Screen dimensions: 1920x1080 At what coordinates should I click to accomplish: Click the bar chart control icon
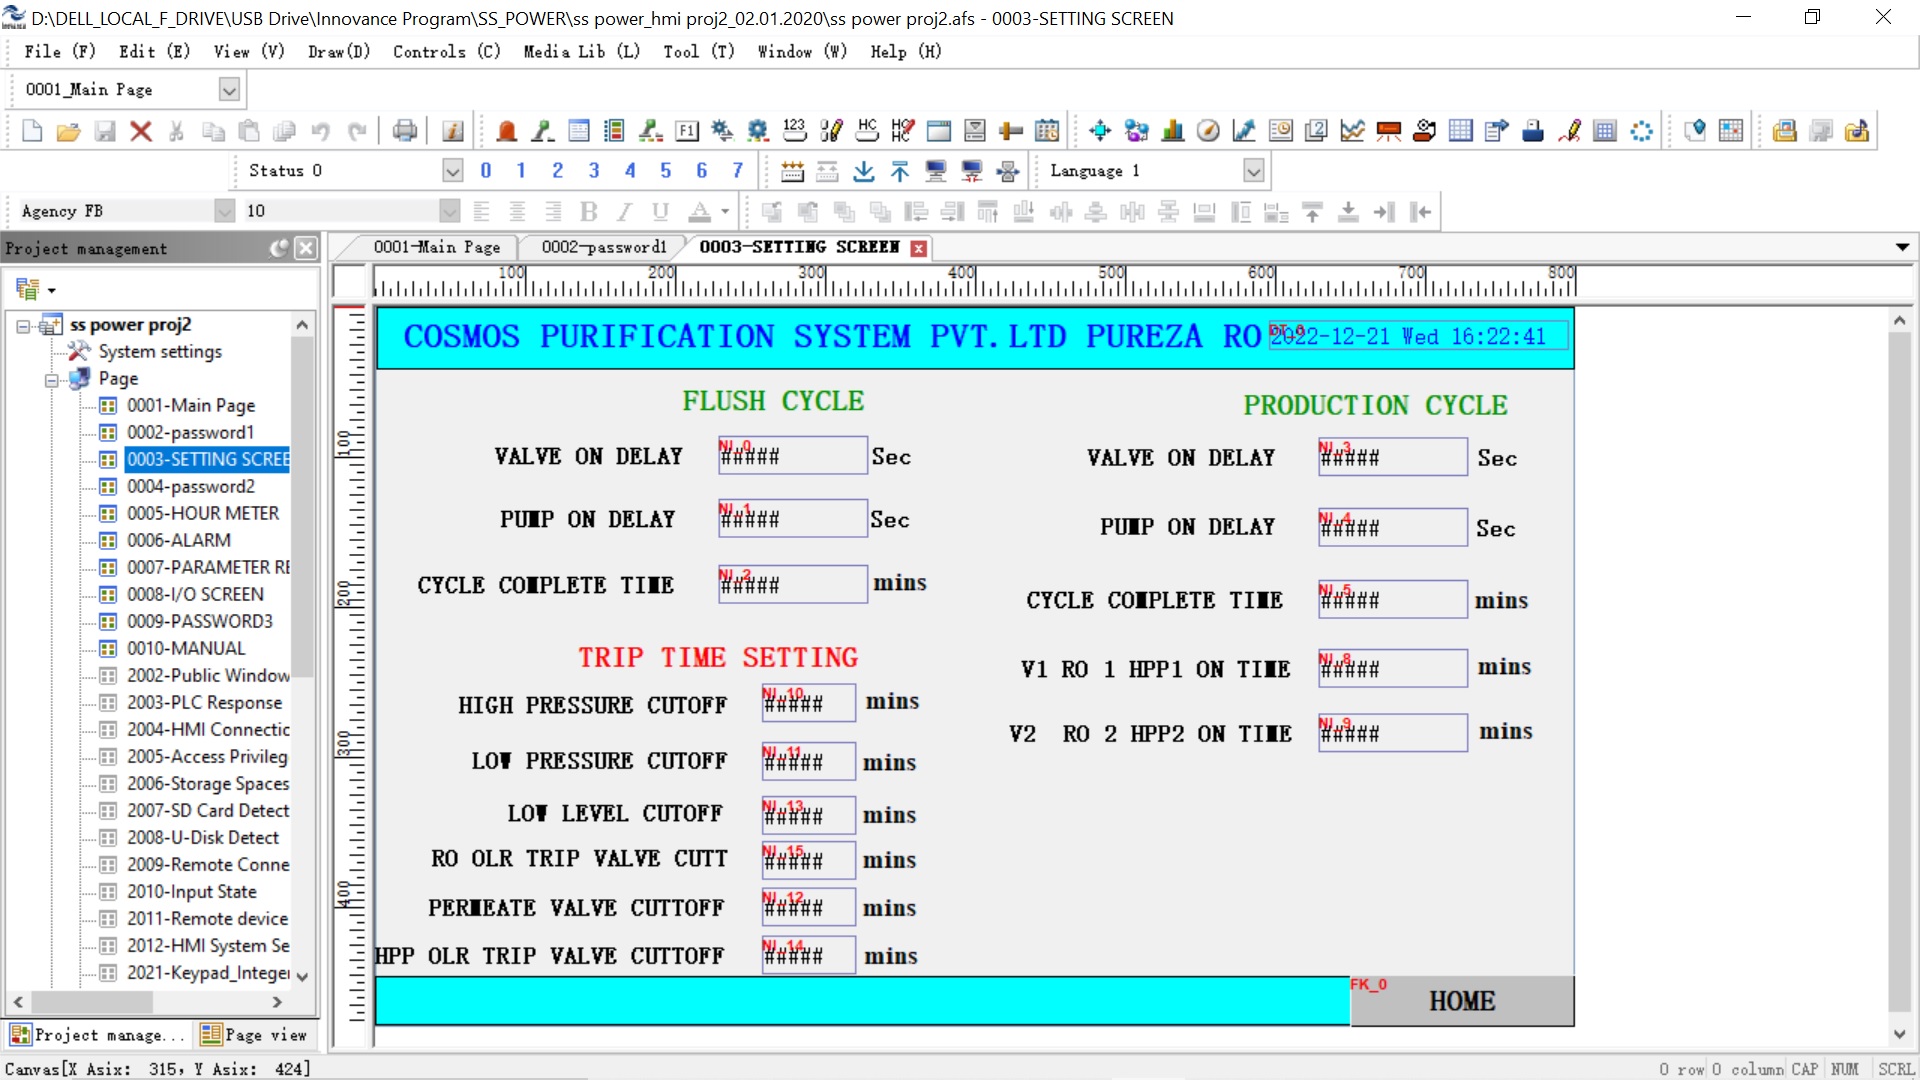[1173, 131]
